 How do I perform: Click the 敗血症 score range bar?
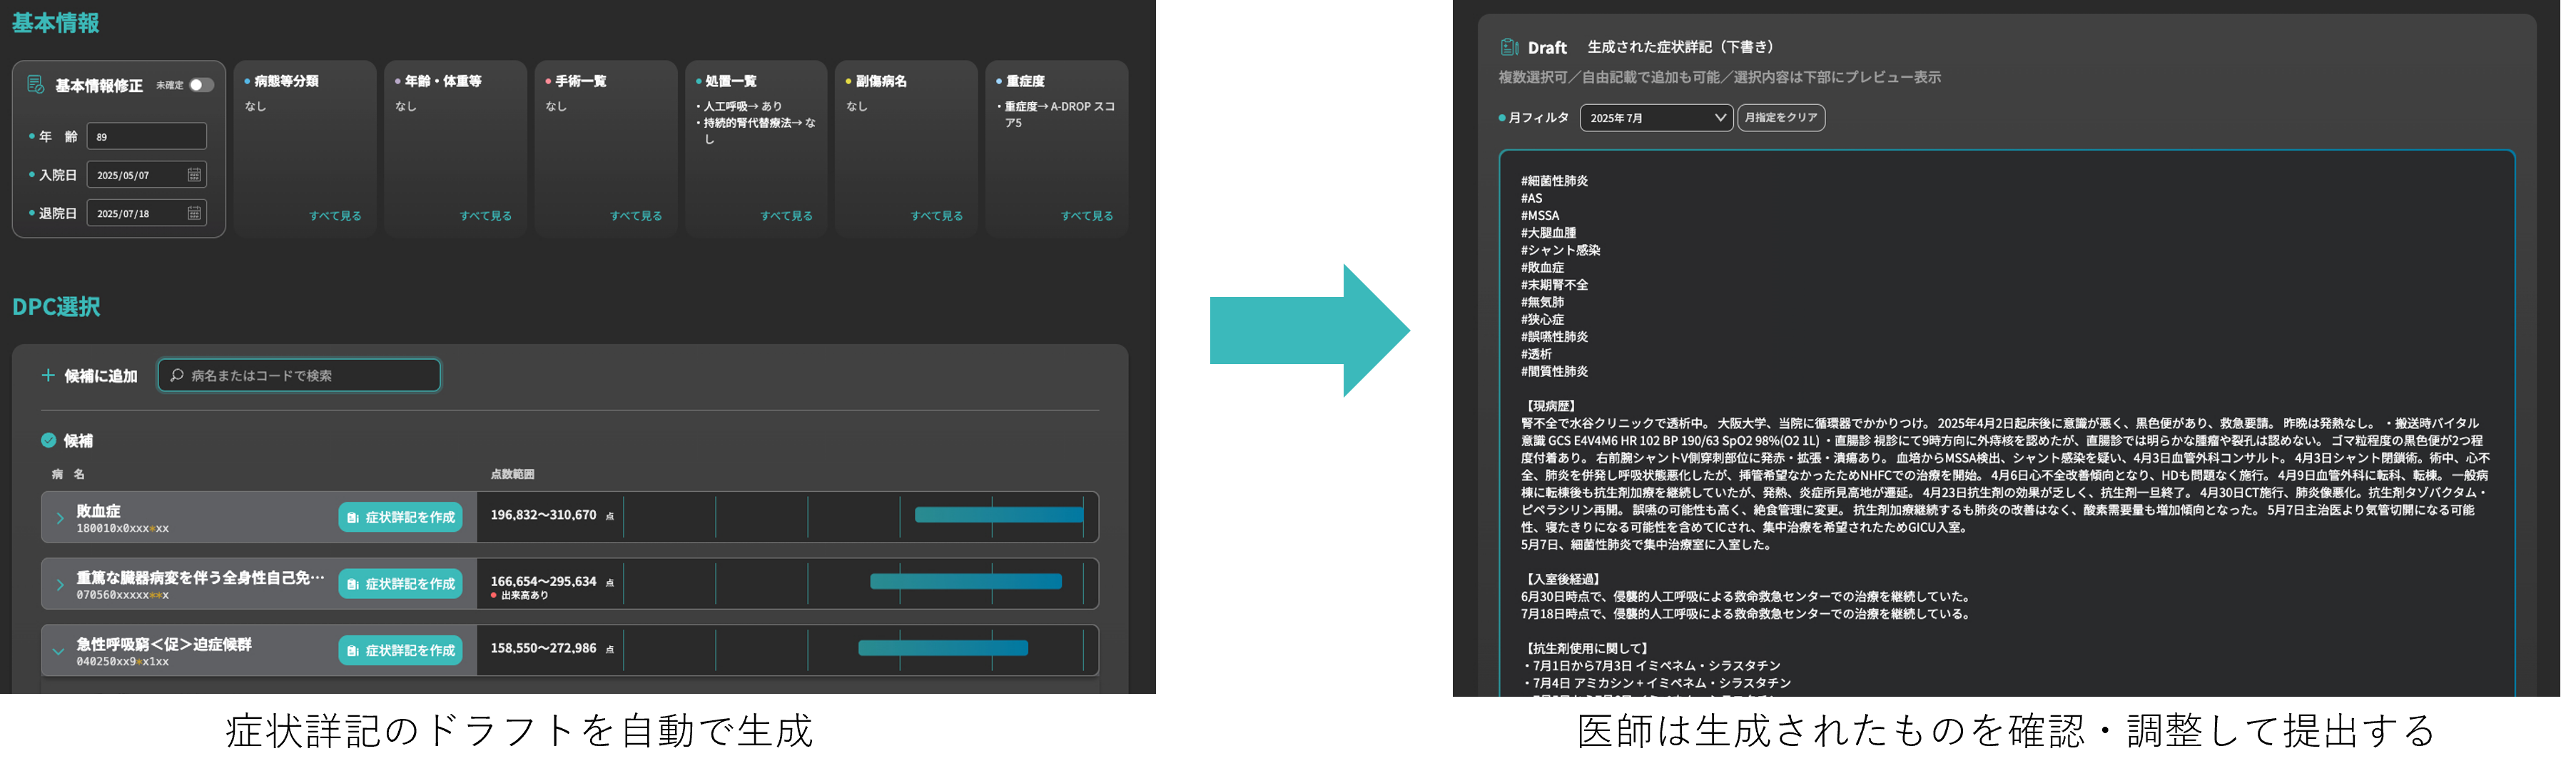click(998, 515)
